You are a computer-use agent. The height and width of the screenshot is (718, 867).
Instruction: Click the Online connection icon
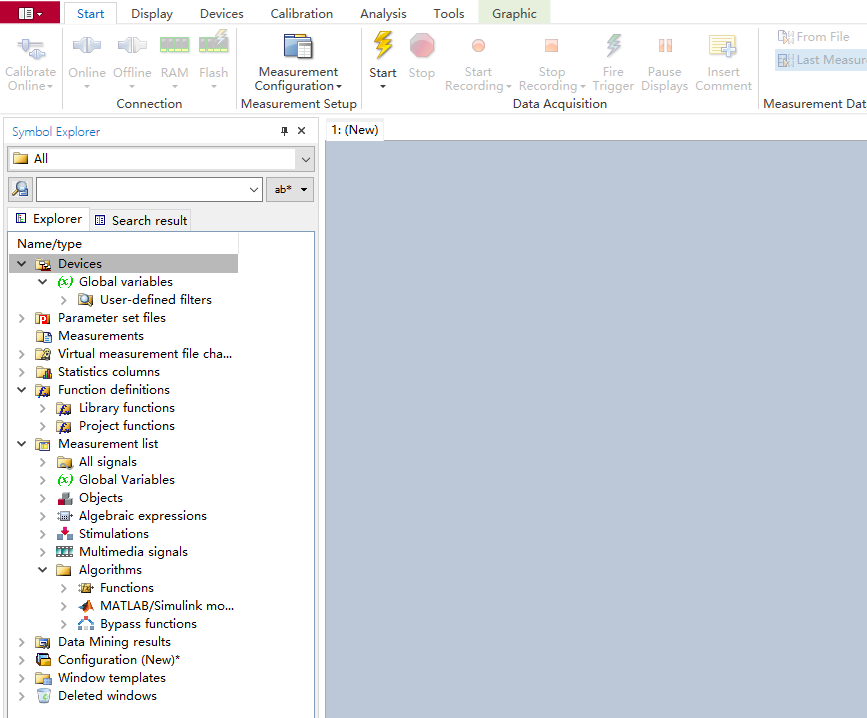(87, 45)
